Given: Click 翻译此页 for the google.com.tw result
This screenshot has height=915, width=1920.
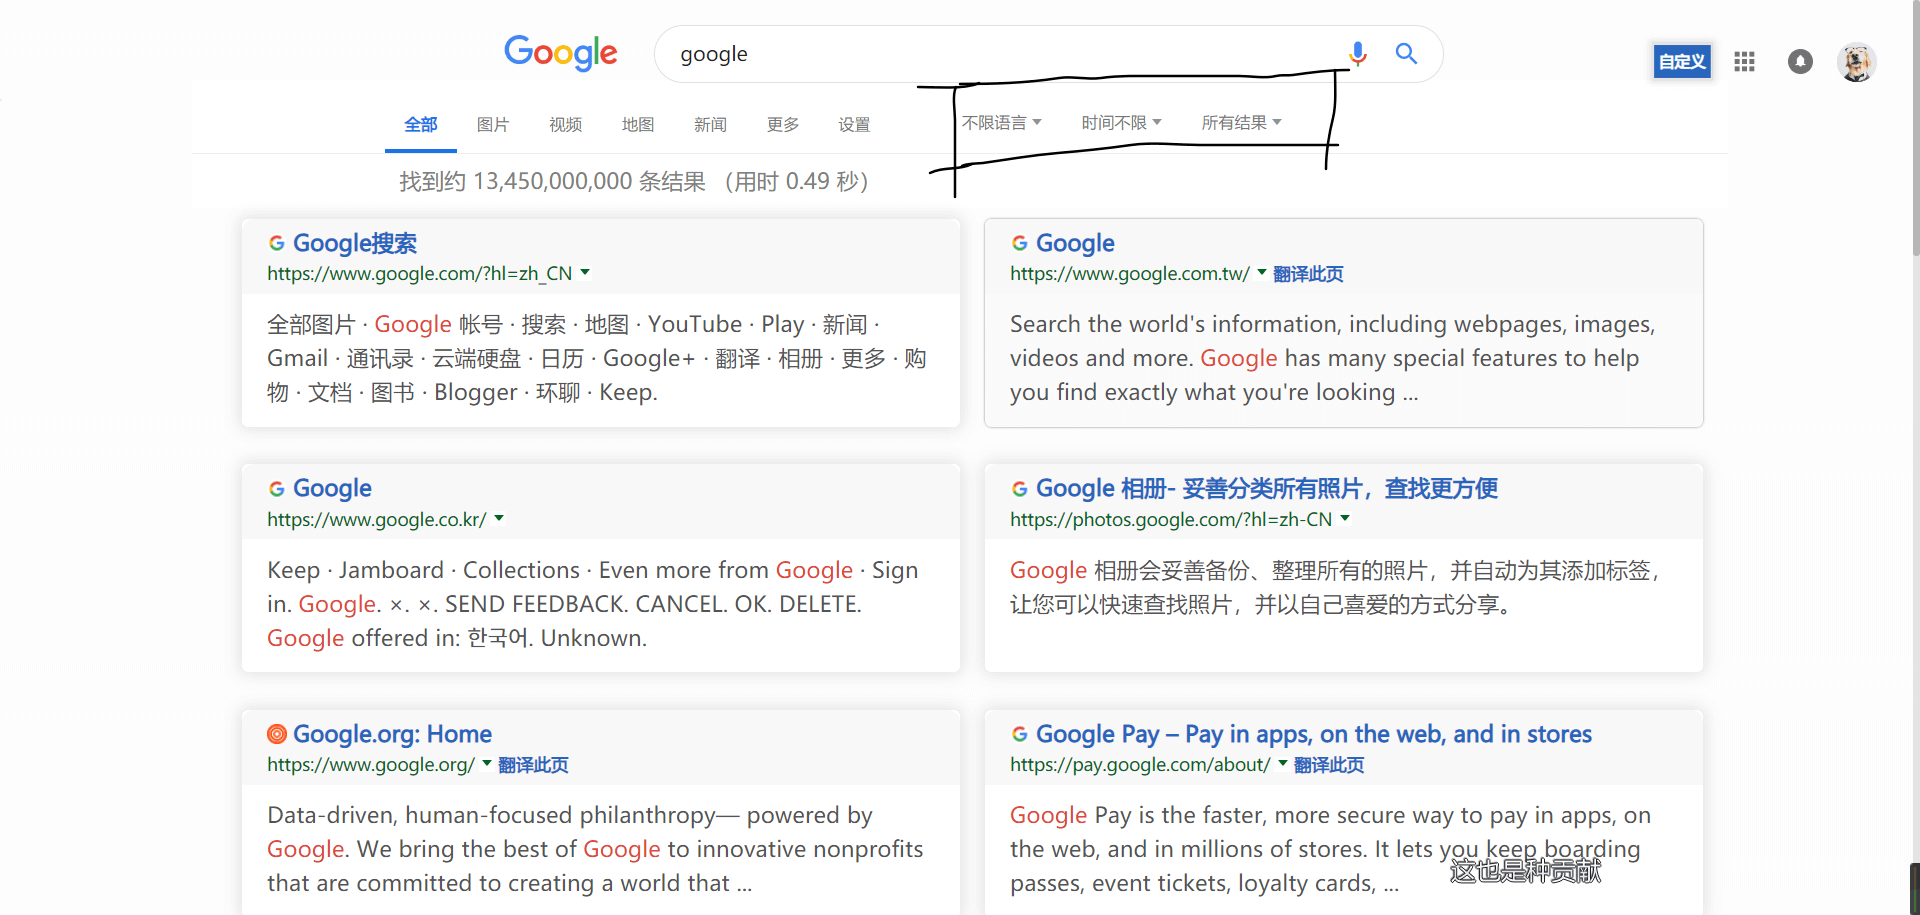Looking at the screenshot, I should pos(1308,274).
